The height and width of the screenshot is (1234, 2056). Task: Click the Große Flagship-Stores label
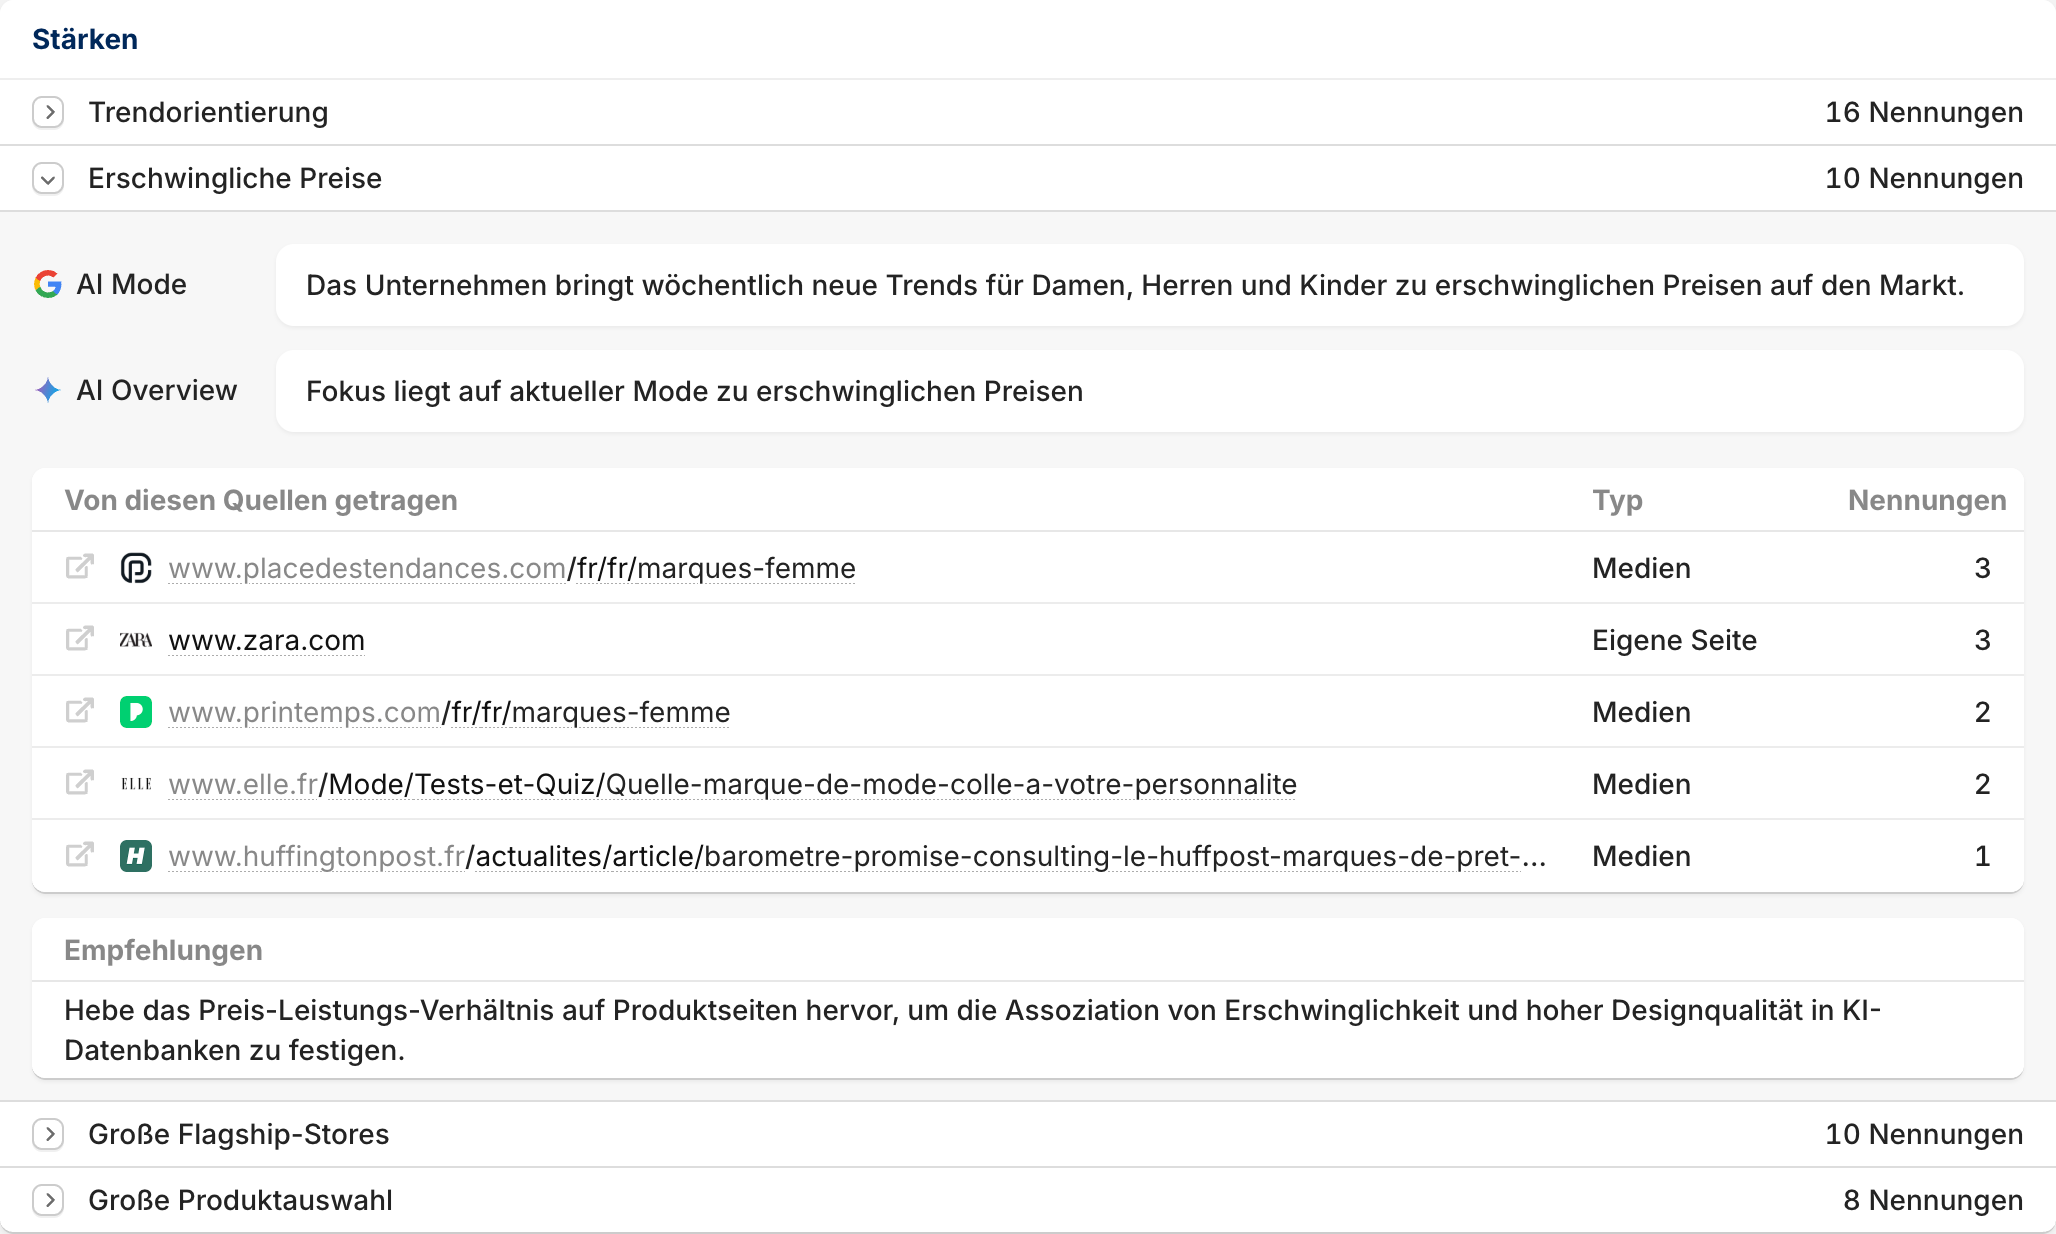239,1134
